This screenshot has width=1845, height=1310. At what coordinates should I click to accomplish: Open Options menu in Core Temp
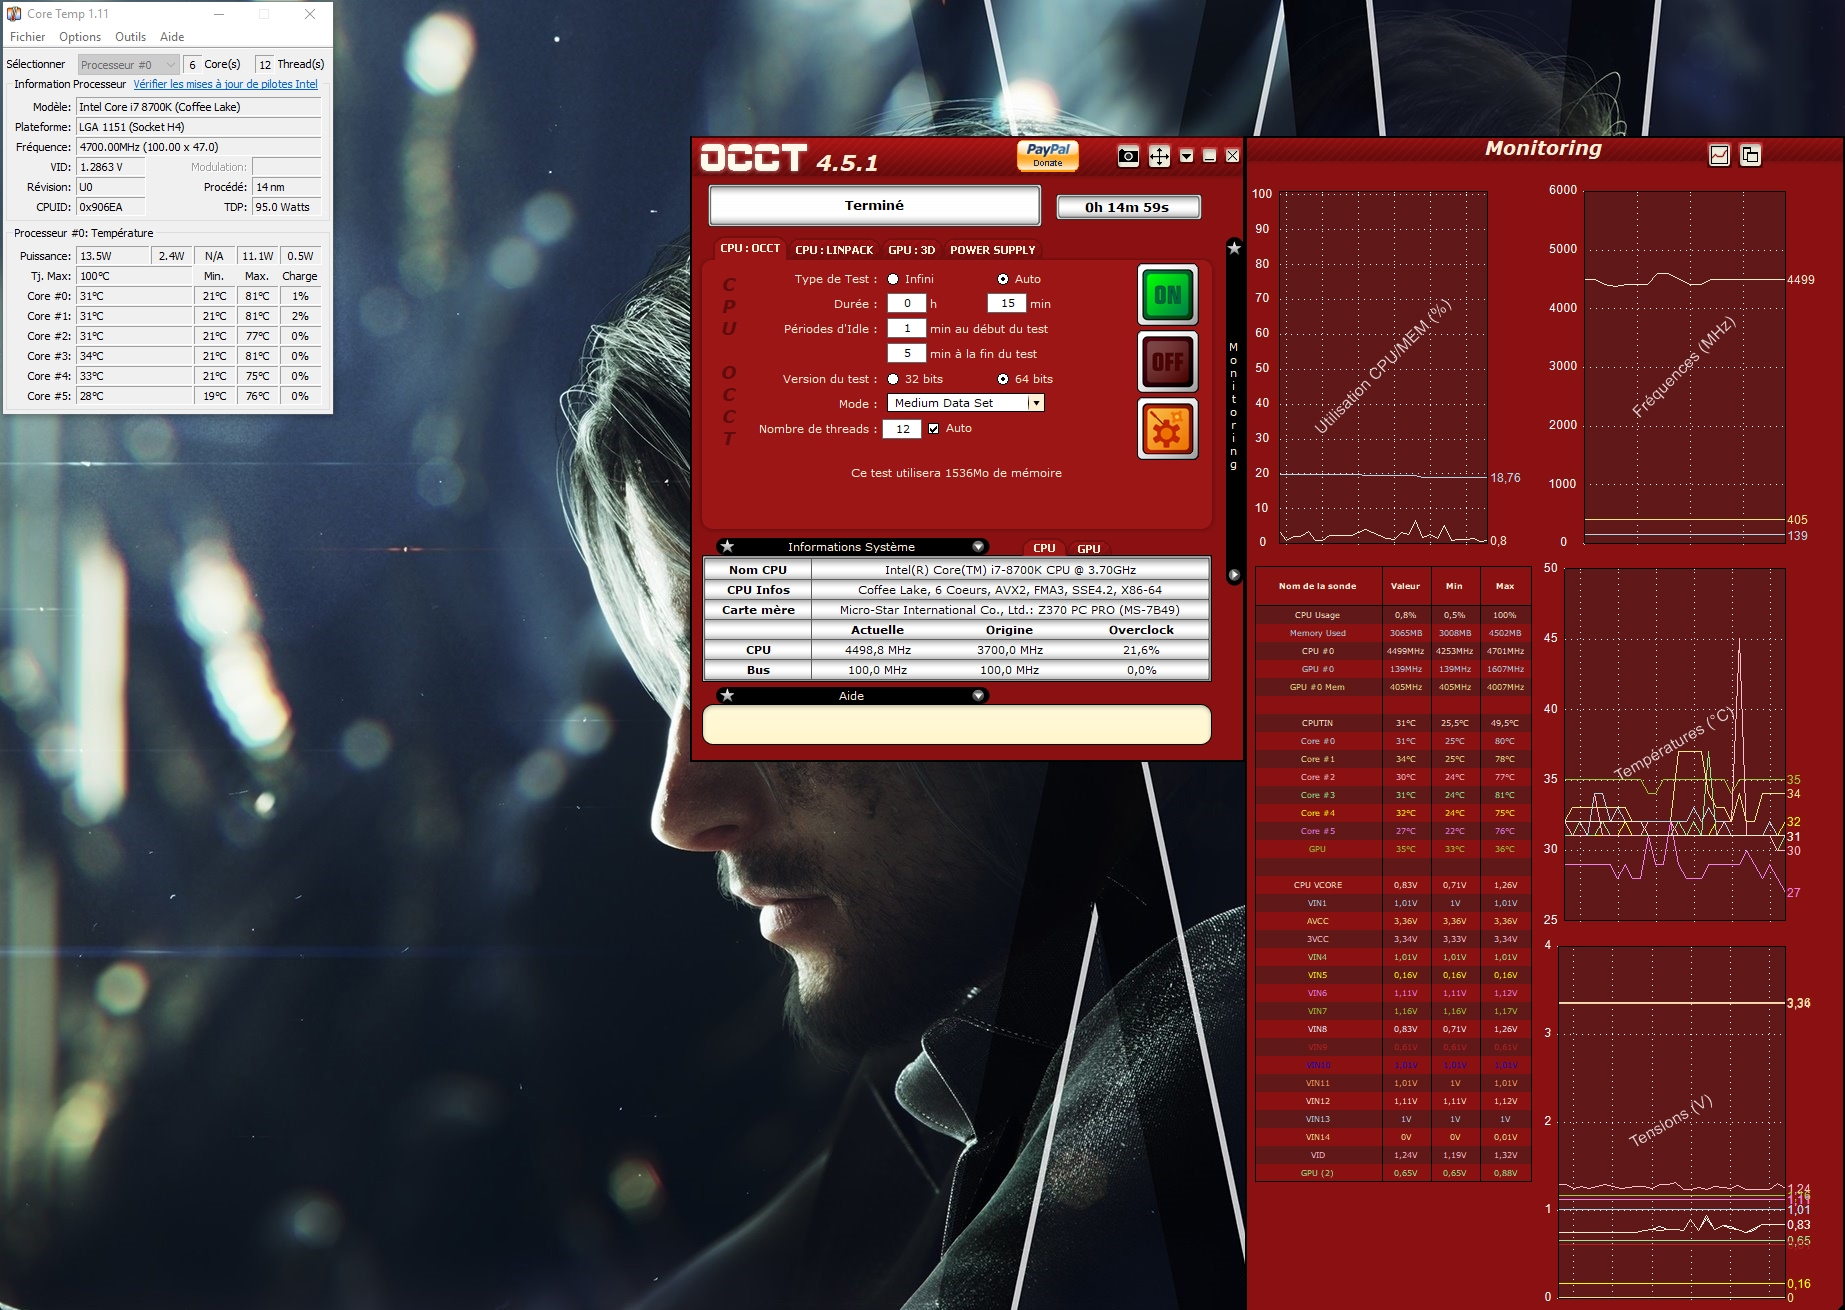pyautogui.click(x=80, y=37)
